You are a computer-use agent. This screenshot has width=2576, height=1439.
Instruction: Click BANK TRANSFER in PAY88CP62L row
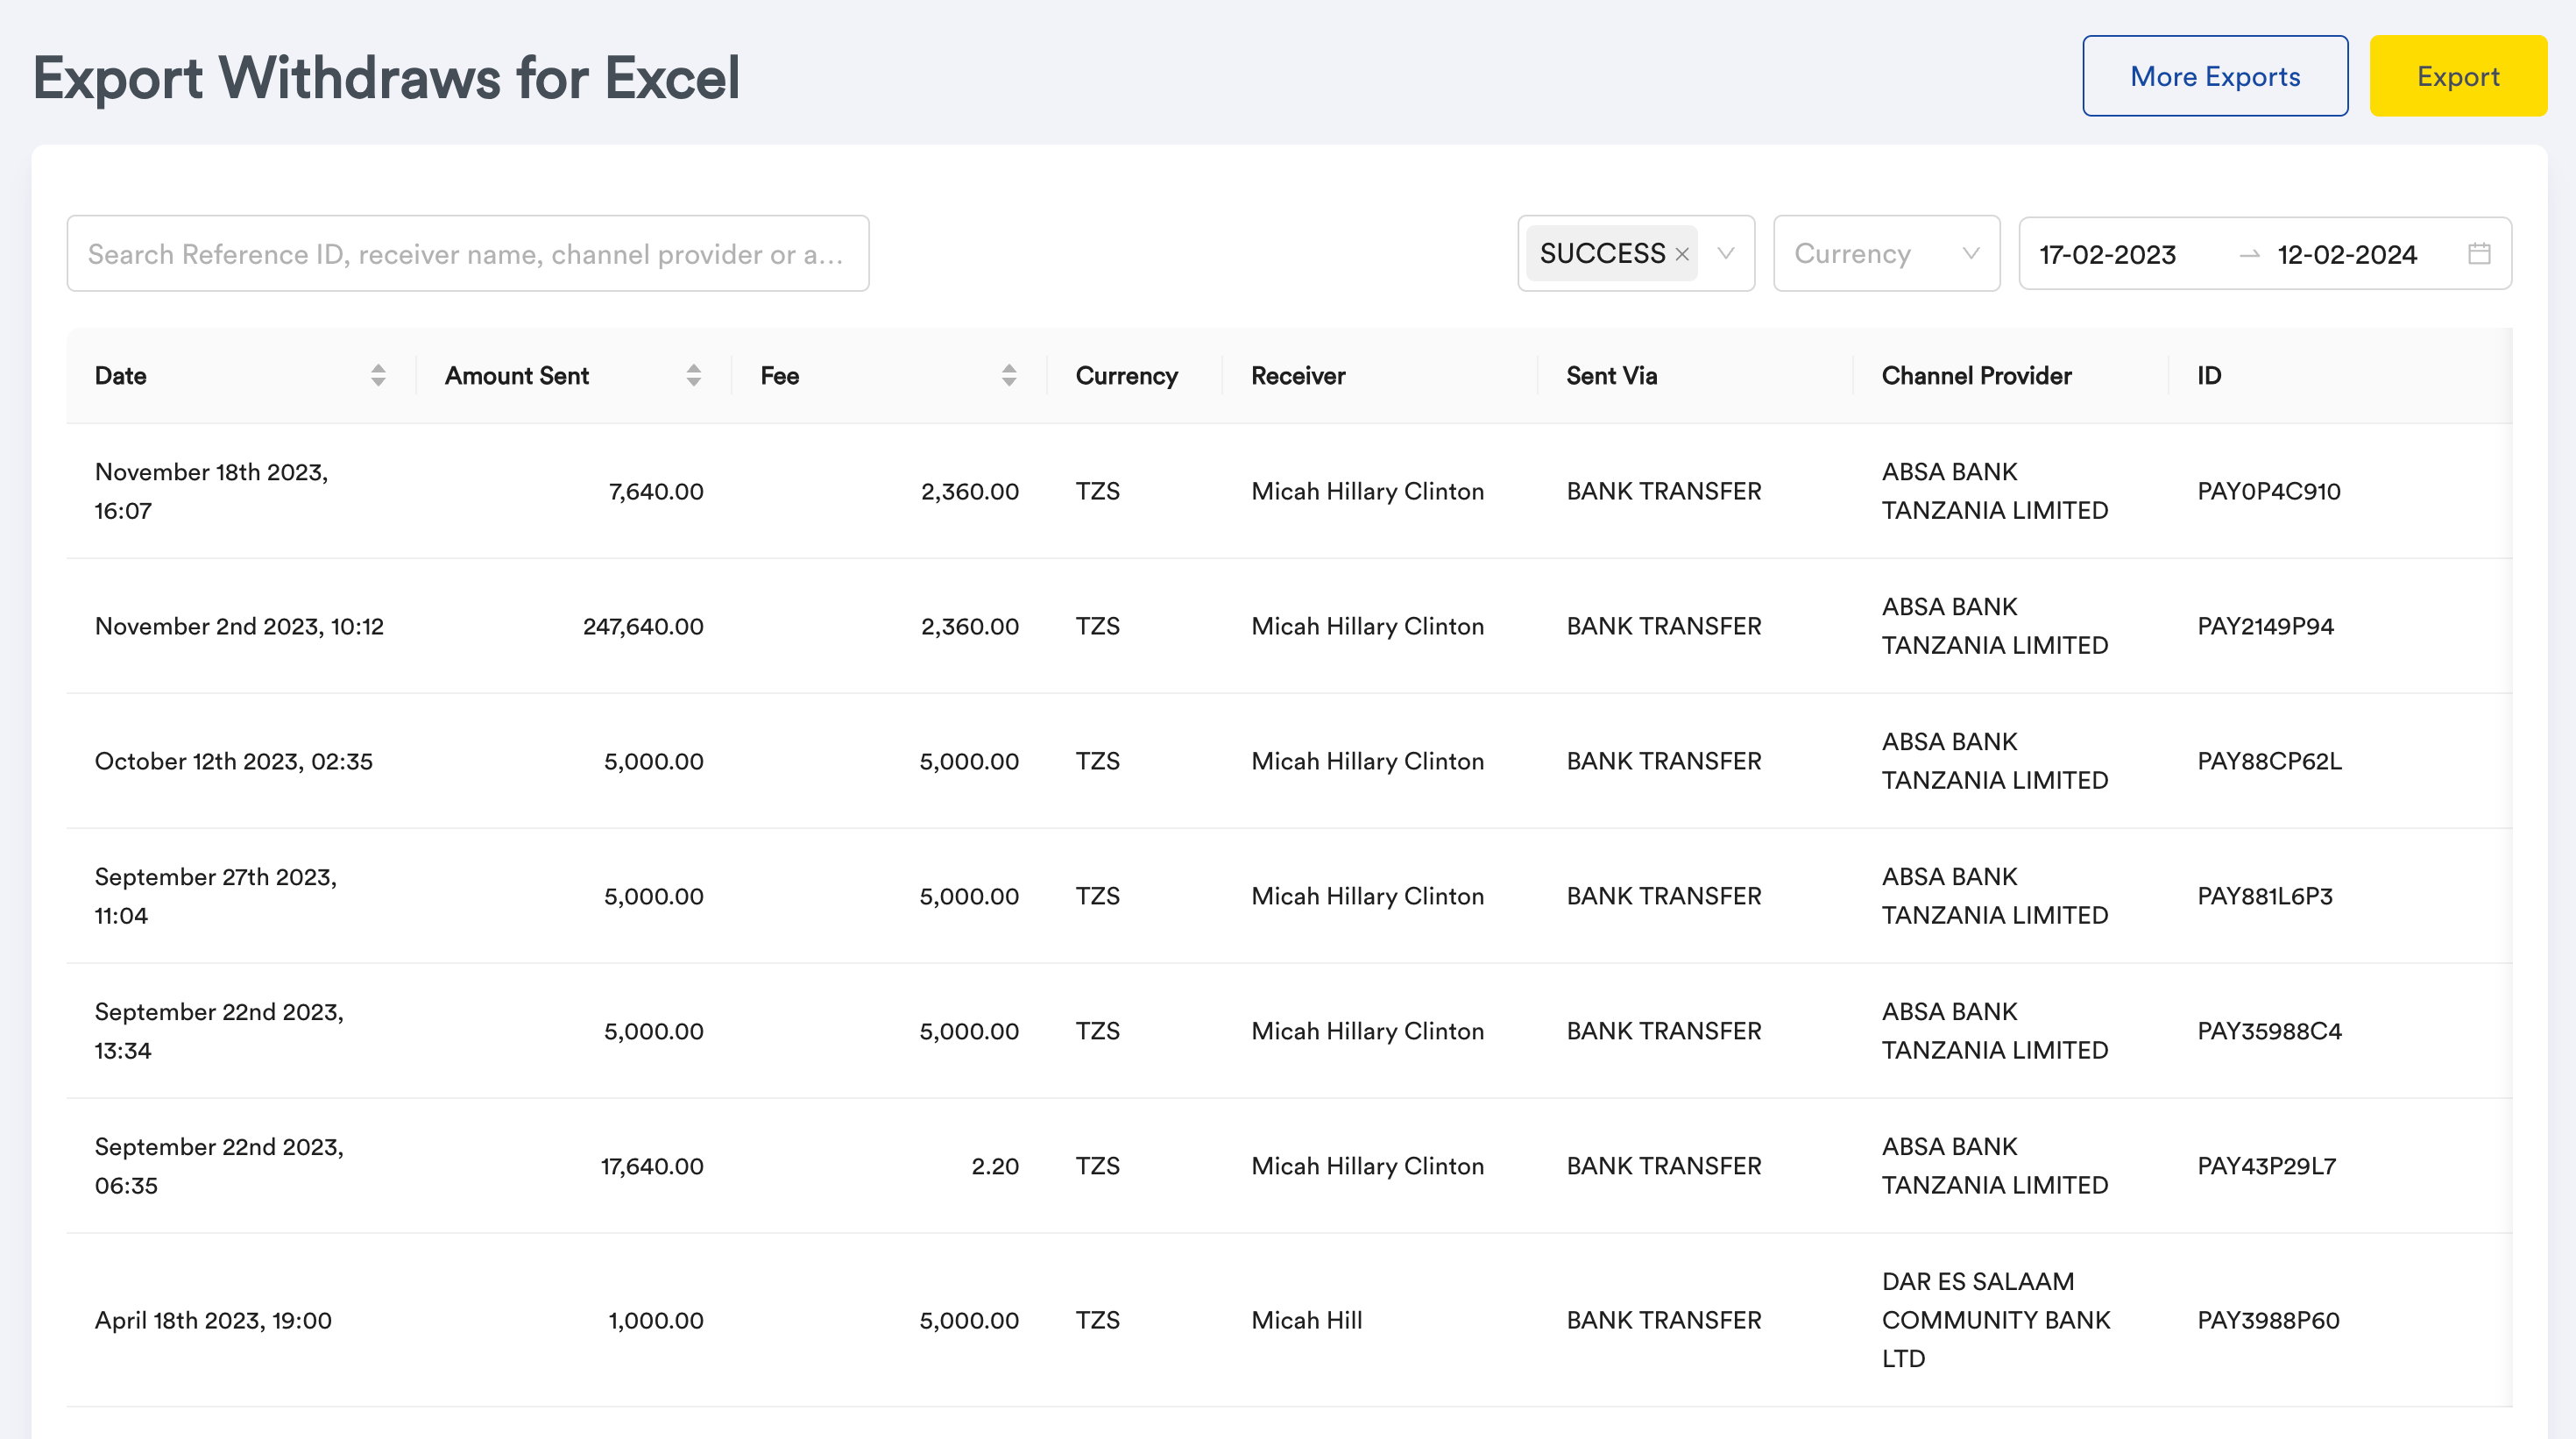coord(1664,762)
